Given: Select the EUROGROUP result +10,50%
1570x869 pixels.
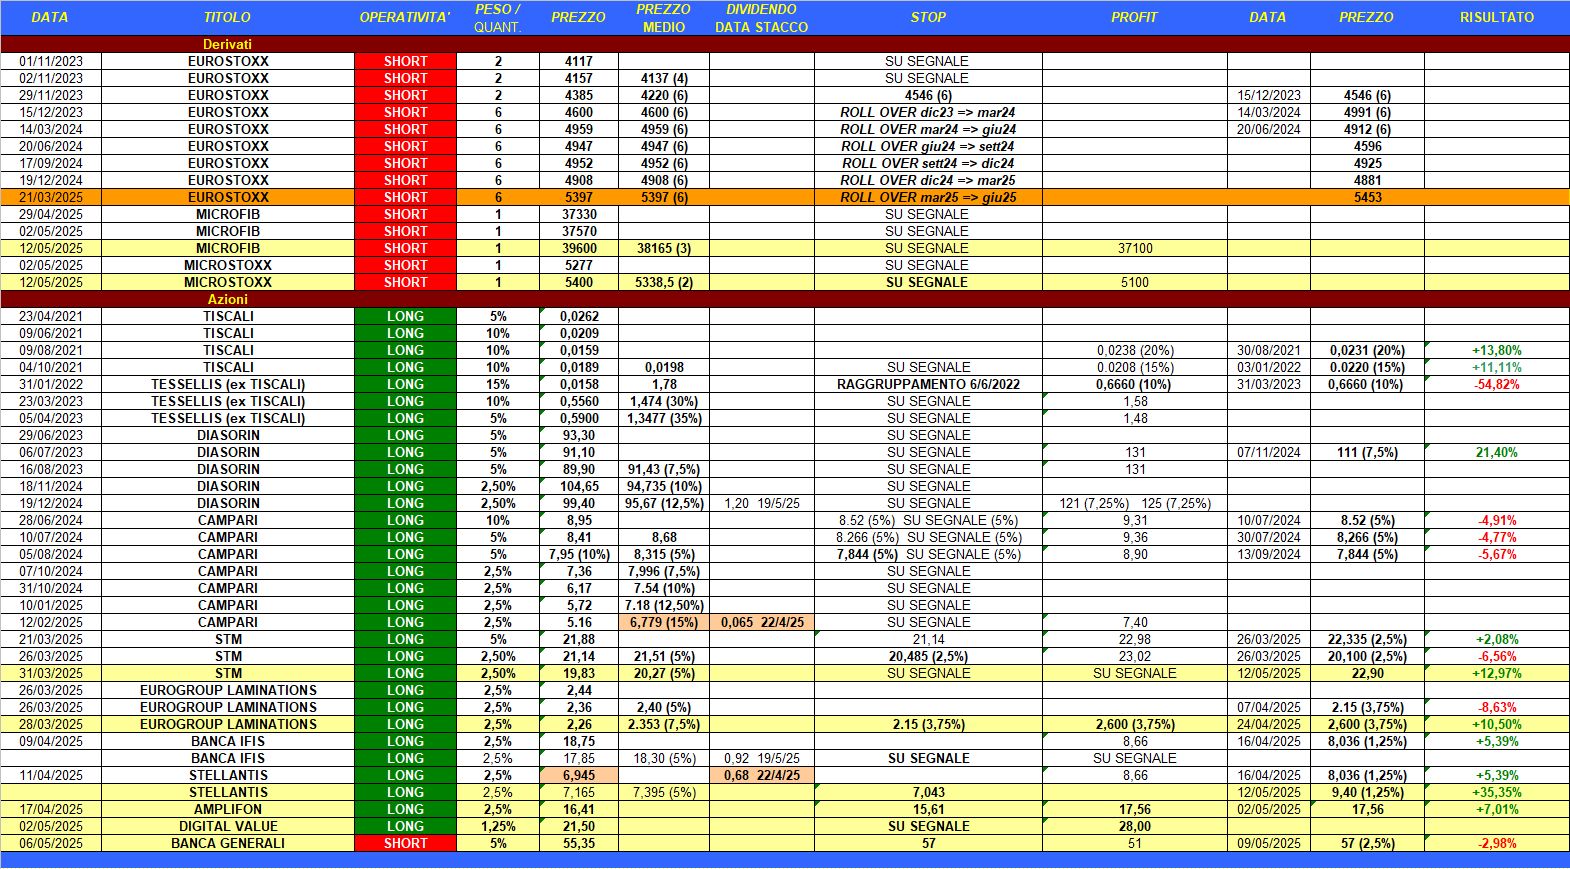Looking at the screenshot, I should pyautogui.click(x=1497, y=724).
